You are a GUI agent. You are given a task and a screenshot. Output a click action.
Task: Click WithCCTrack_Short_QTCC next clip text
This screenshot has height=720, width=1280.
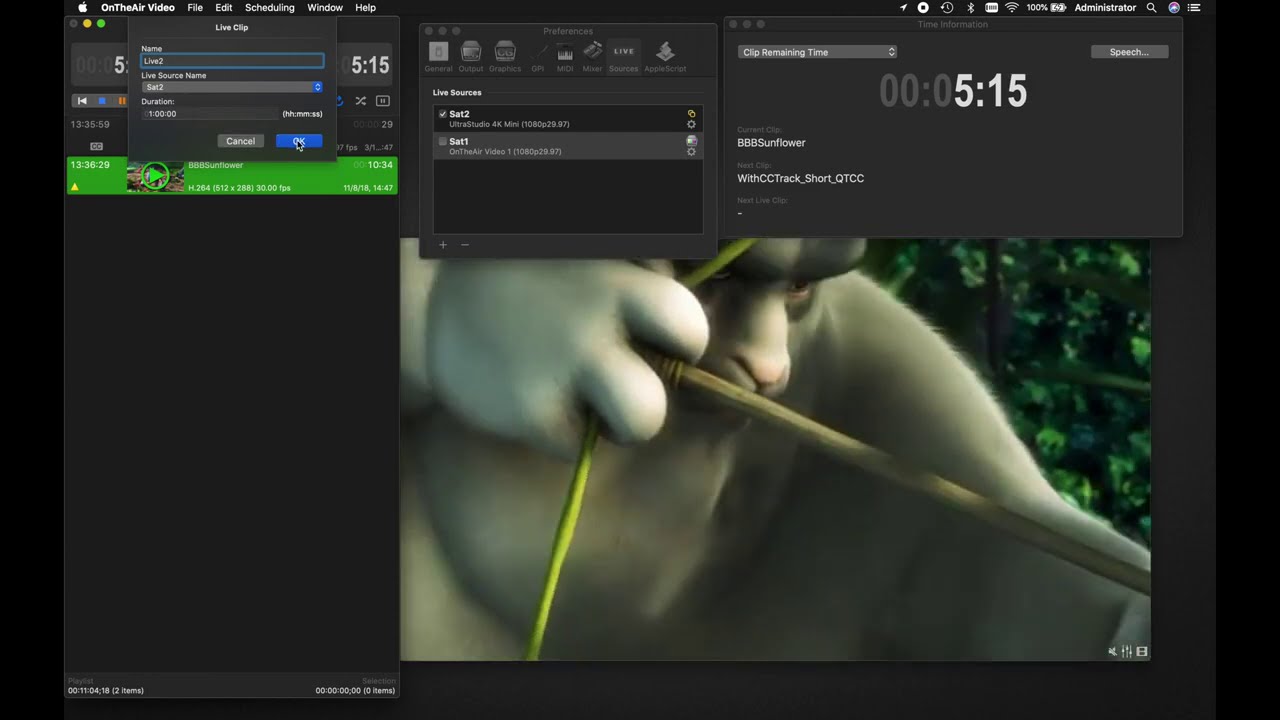click(800, 178)
